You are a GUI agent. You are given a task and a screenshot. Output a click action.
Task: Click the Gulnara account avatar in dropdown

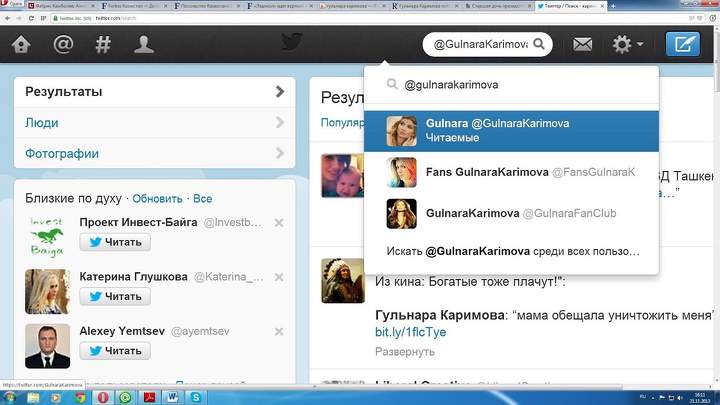click(x=401, y=131)
